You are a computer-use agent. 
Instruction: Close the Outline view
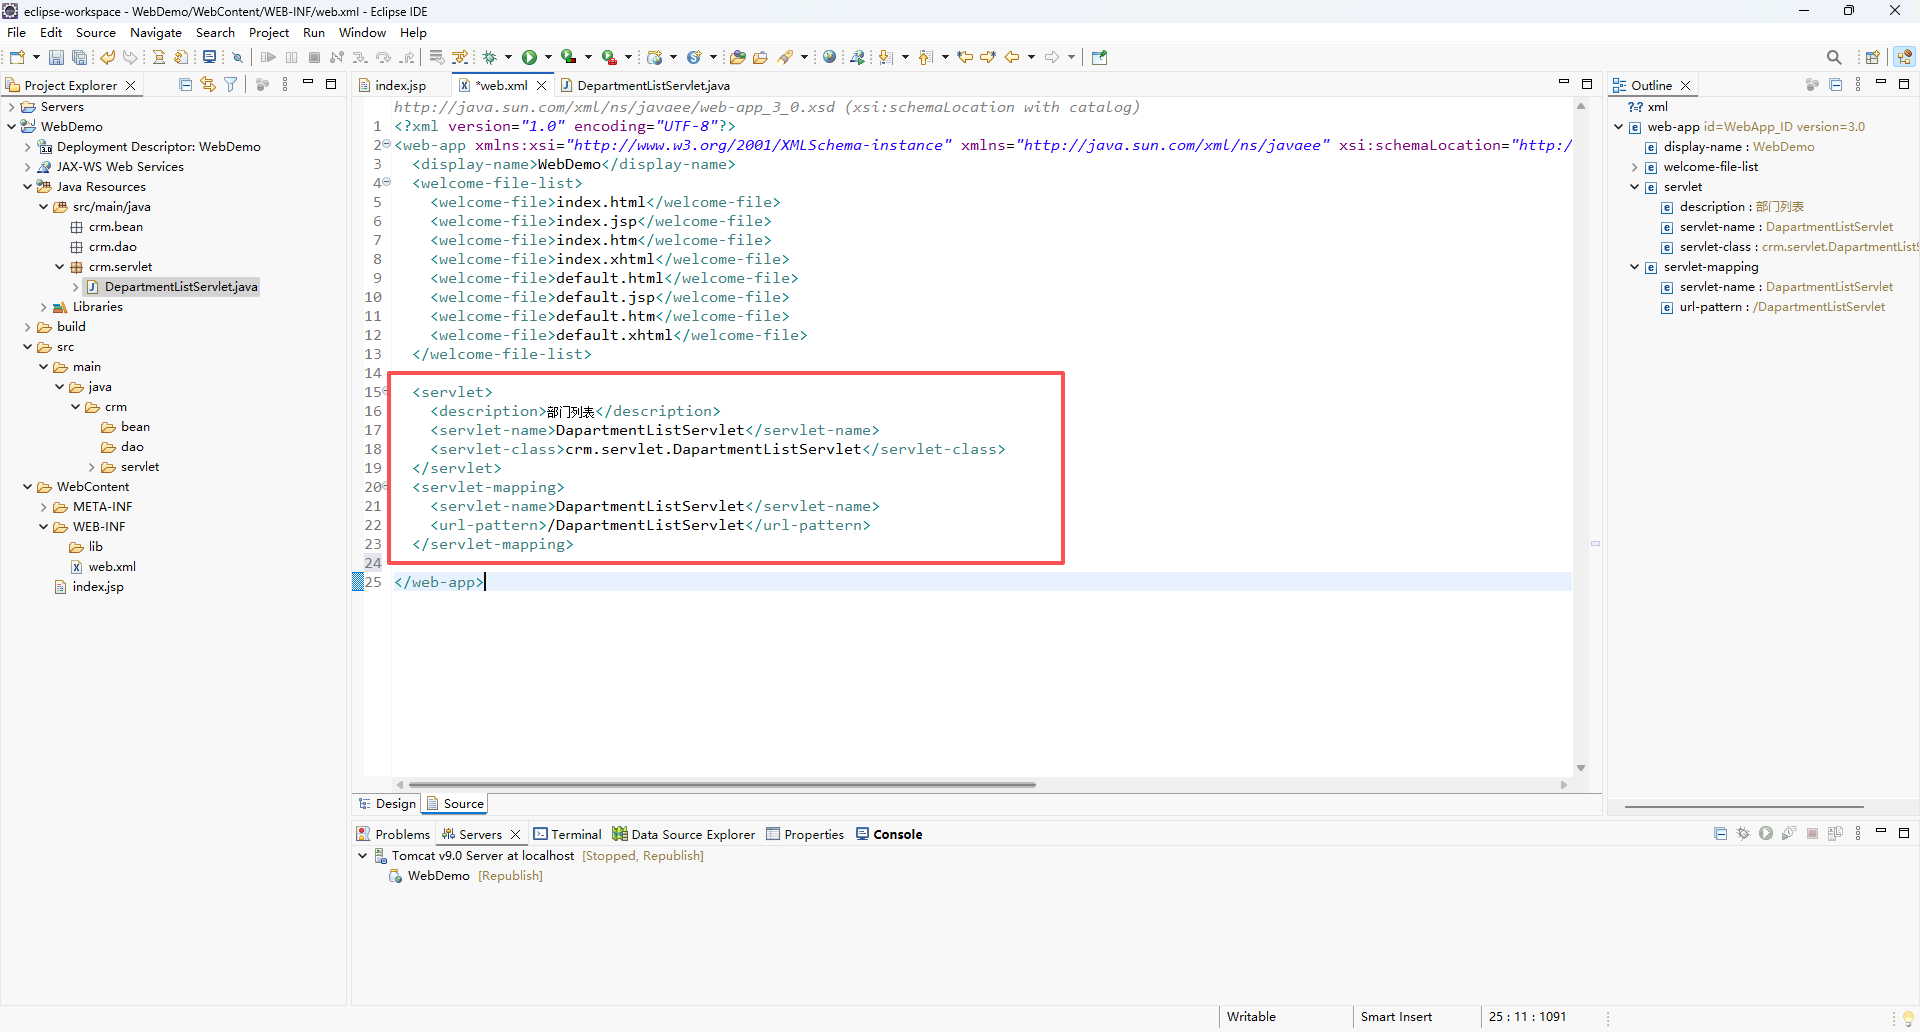click(x=1685, y=85)
